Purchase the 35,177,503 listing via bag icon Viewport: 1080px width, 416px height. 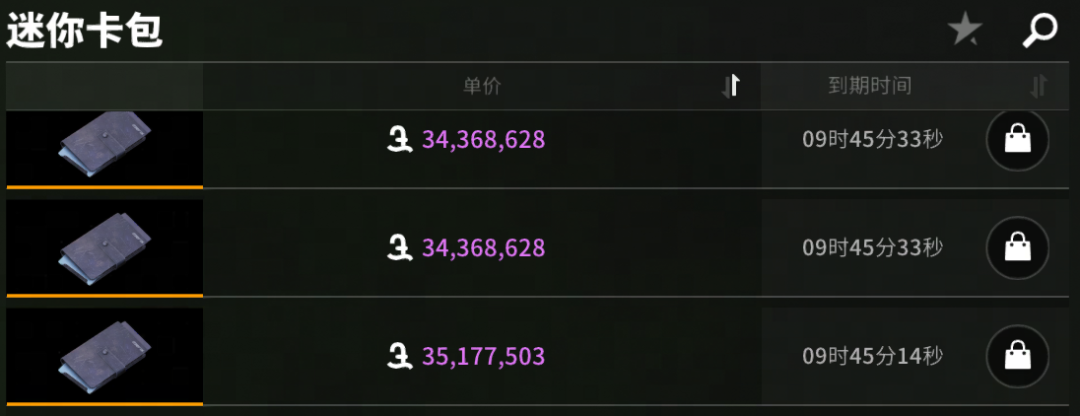pyautogui.click(x=1017, y=355)
